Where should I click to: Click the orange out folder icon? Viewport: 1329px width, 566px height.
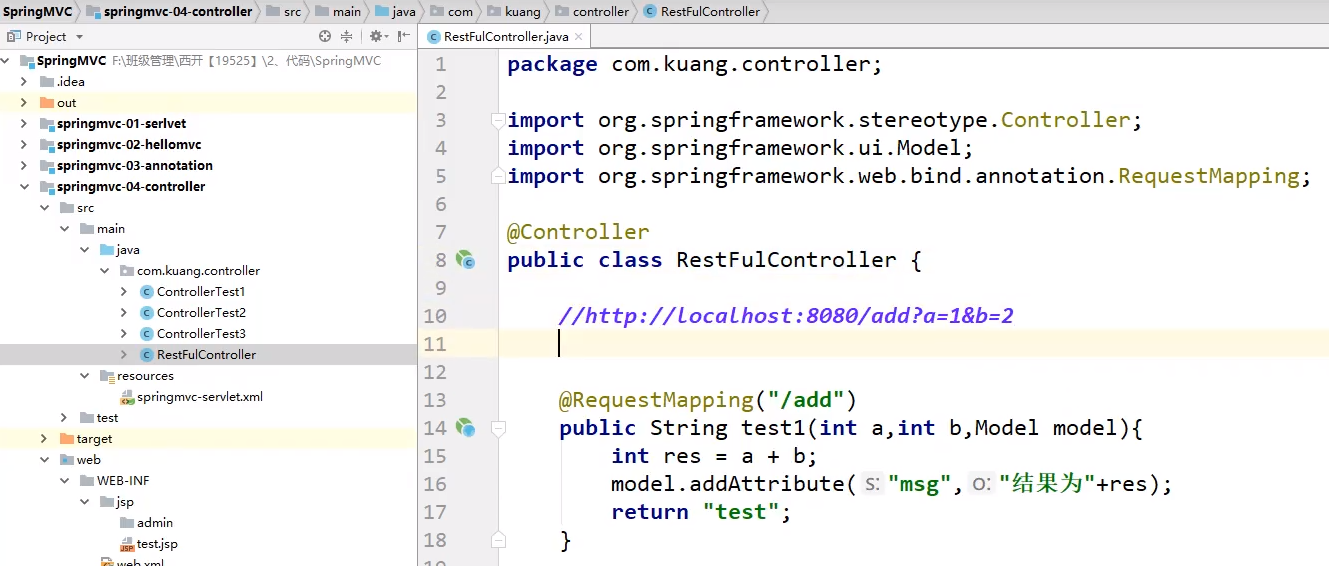pyautogui.click(x=47, y=103)
